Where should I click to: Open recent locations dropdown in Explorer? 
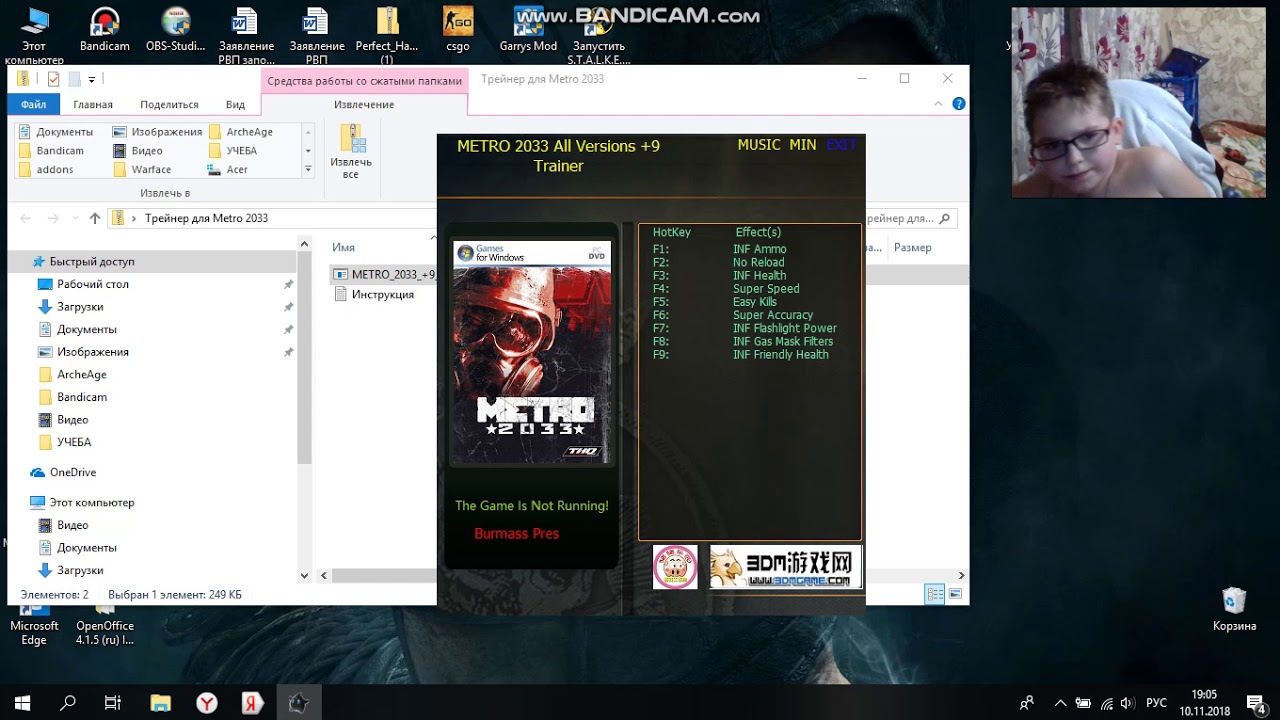click(75, 218)
